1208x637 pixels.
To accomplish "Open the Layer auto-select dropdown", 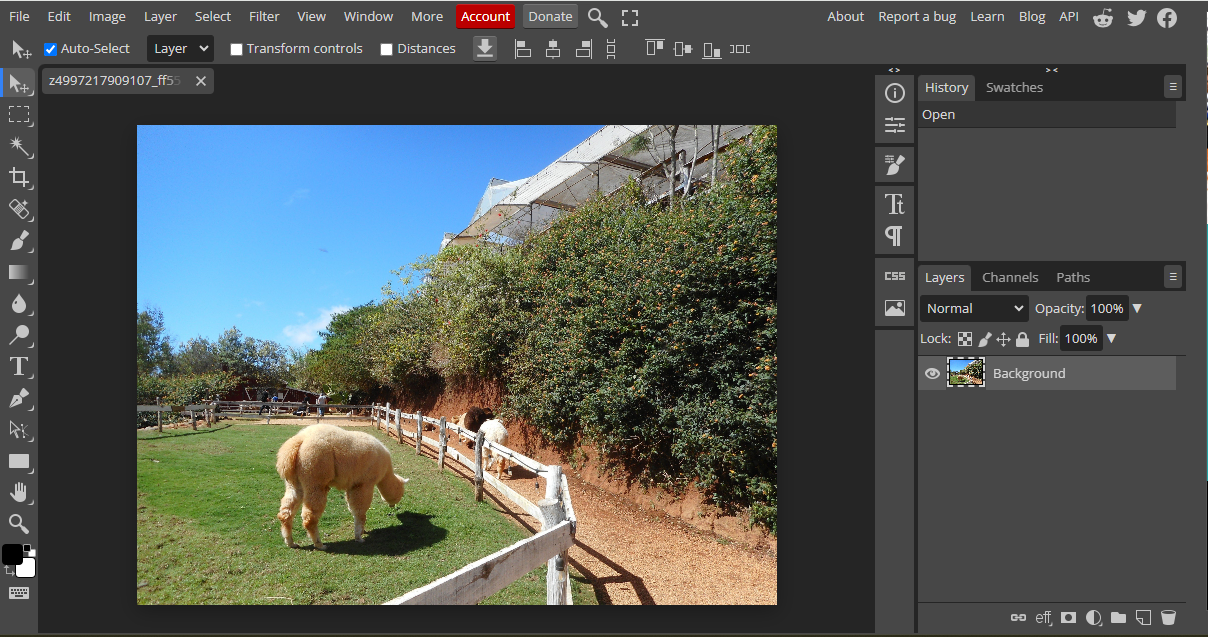I will pos(180,48).
